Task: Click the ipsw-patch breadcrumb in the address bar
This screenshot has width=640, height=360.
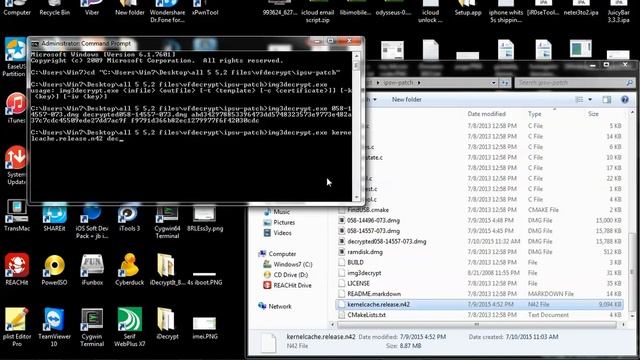Action: pyautogui.click(x=398, y=83)
